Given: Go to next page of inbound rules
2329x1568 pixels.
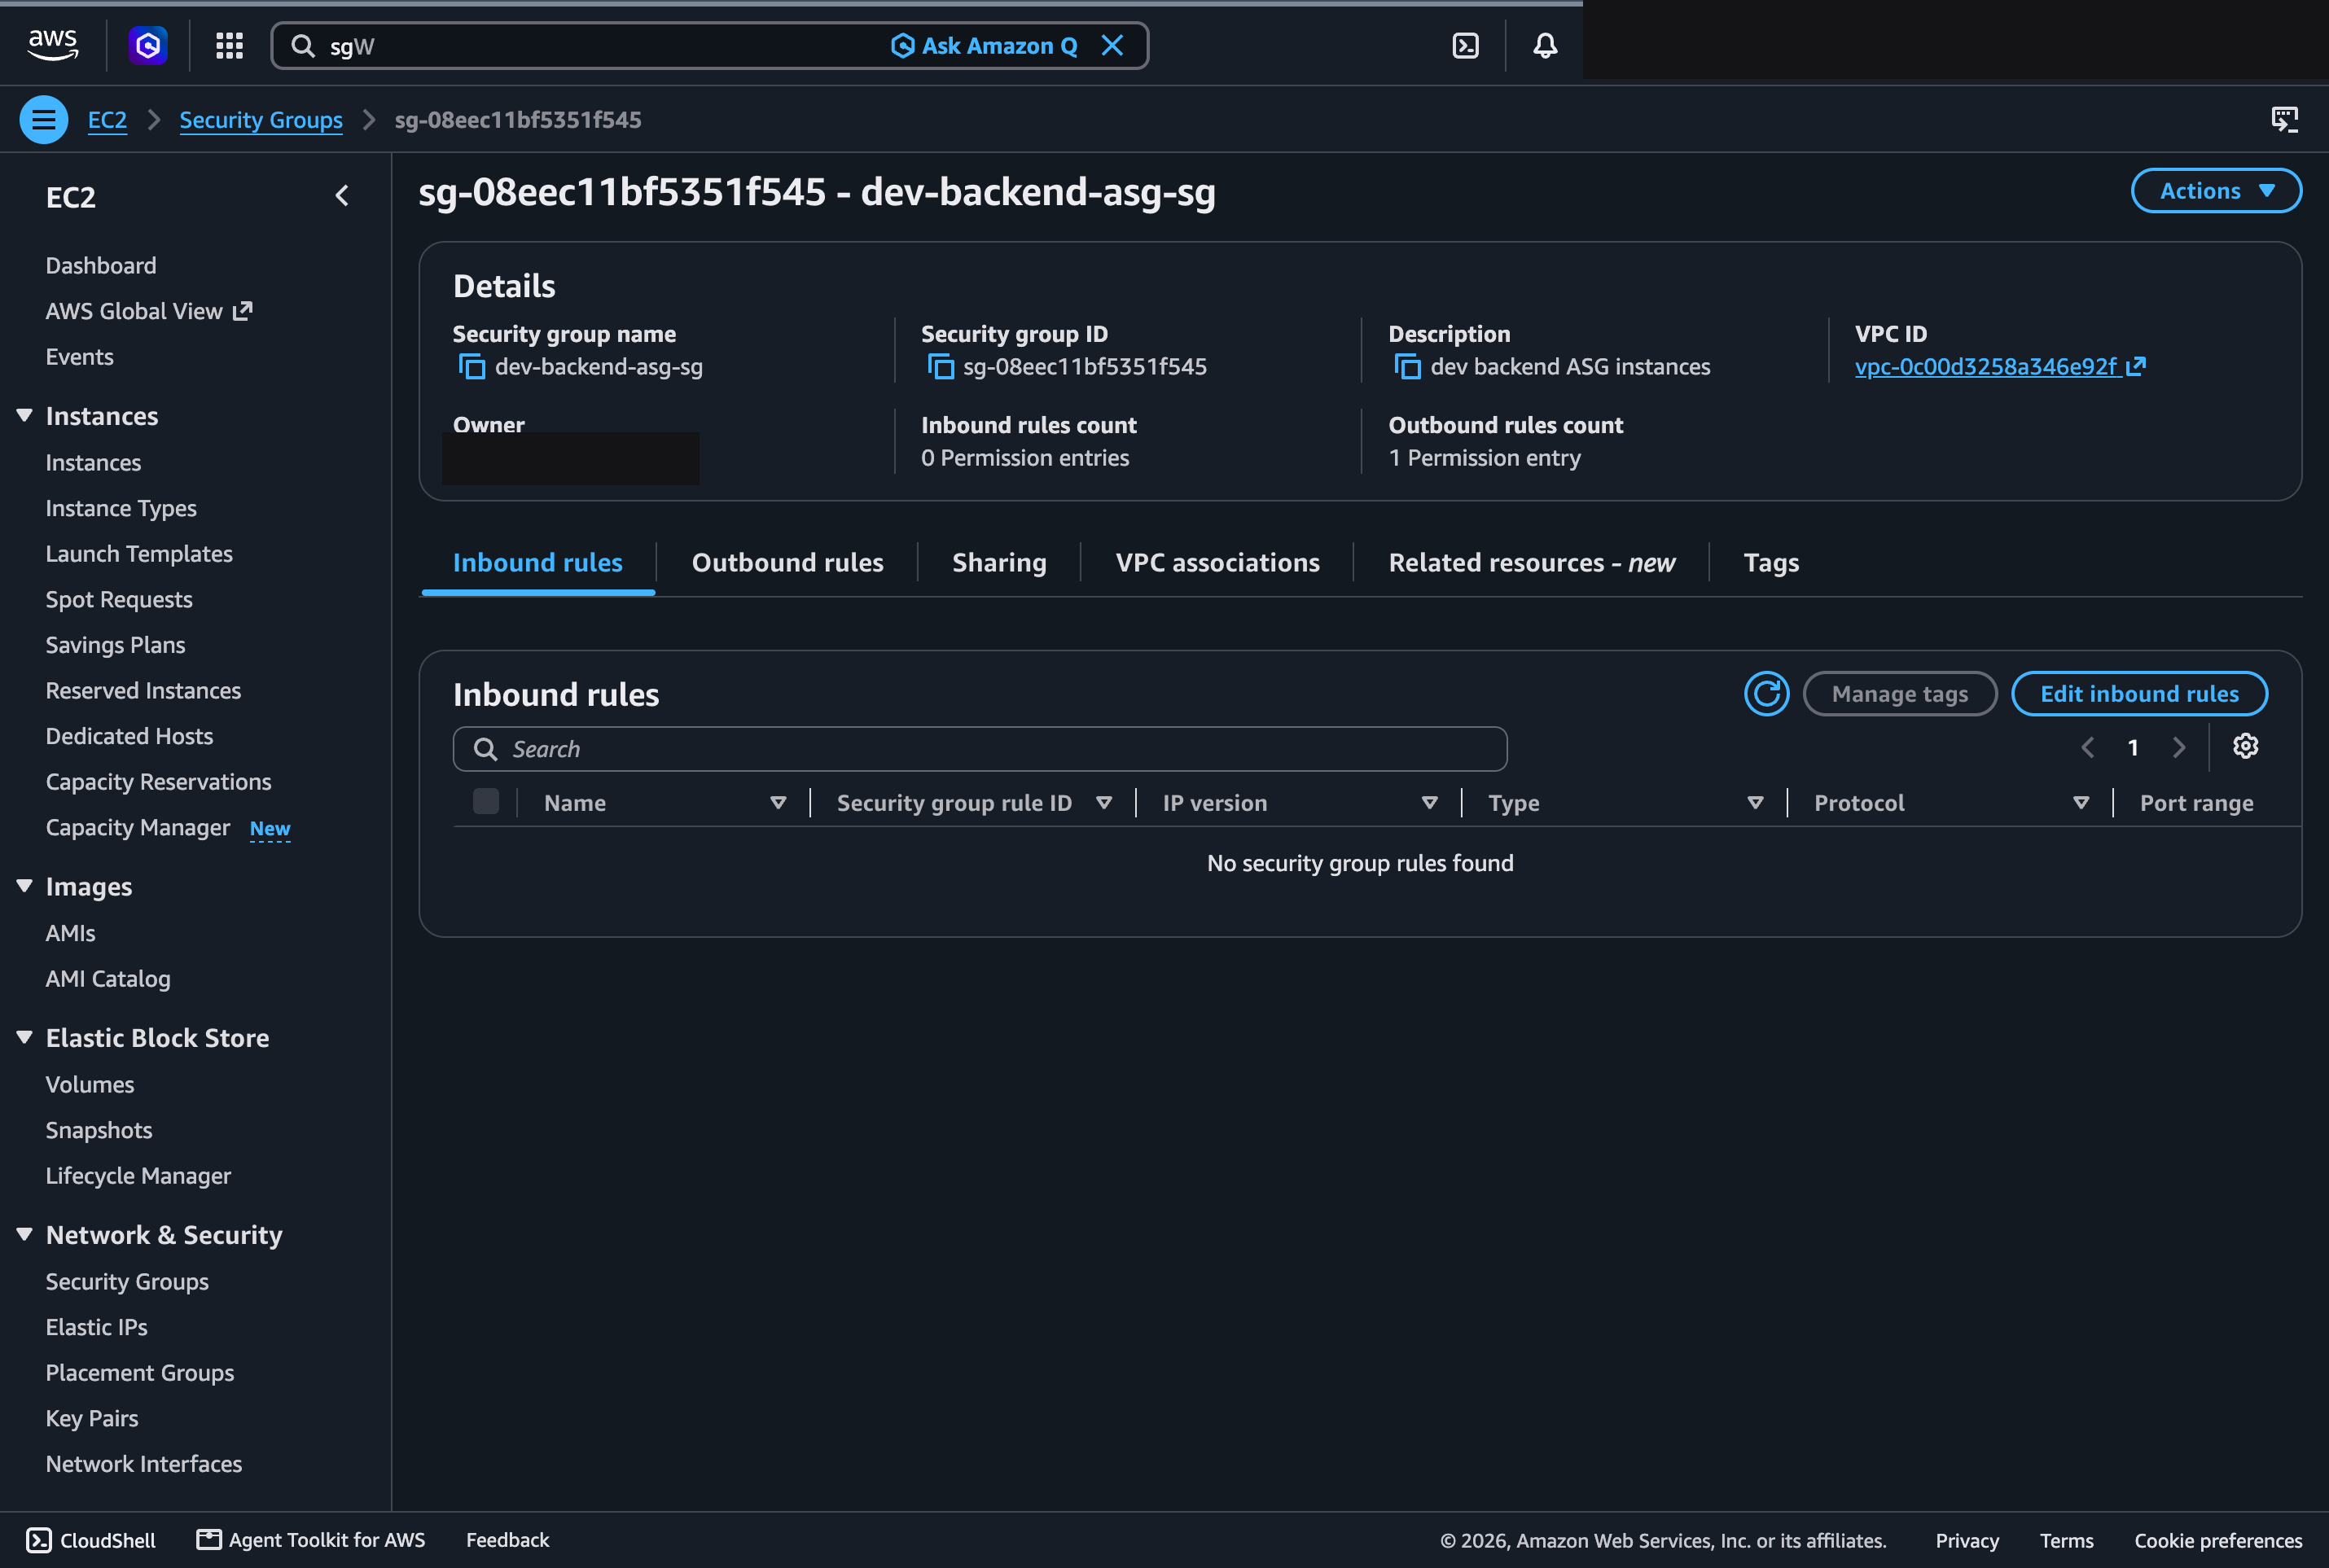Looking at the screenshot, I should click(x=2178, y=747).
